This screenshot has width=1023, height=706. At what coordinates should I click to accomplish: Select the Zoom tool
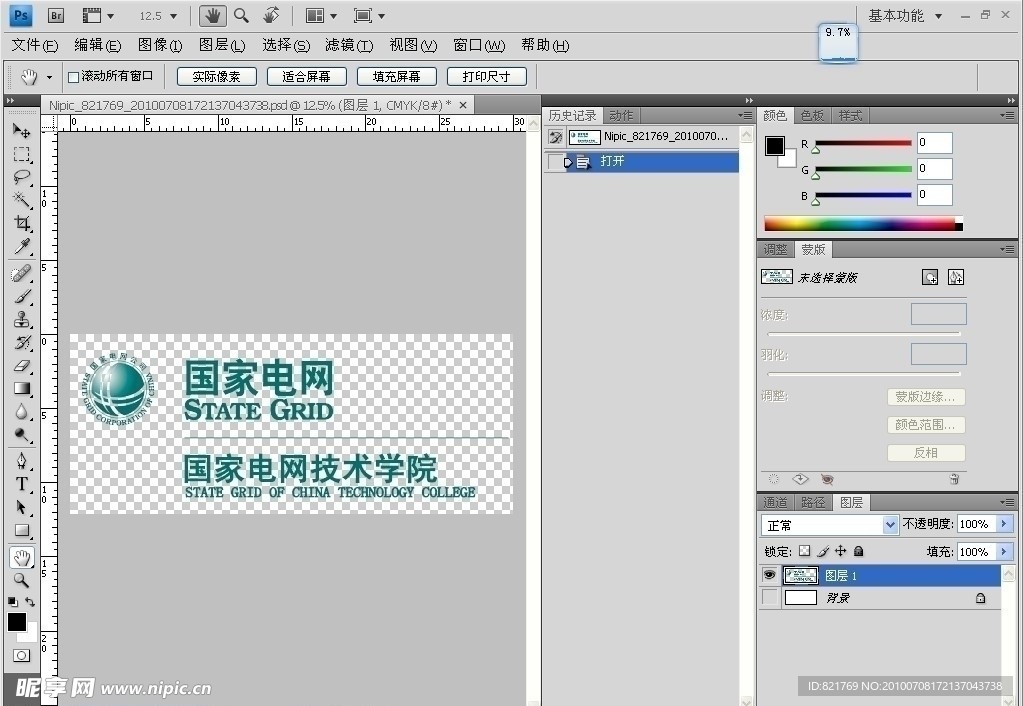[22, 580]
